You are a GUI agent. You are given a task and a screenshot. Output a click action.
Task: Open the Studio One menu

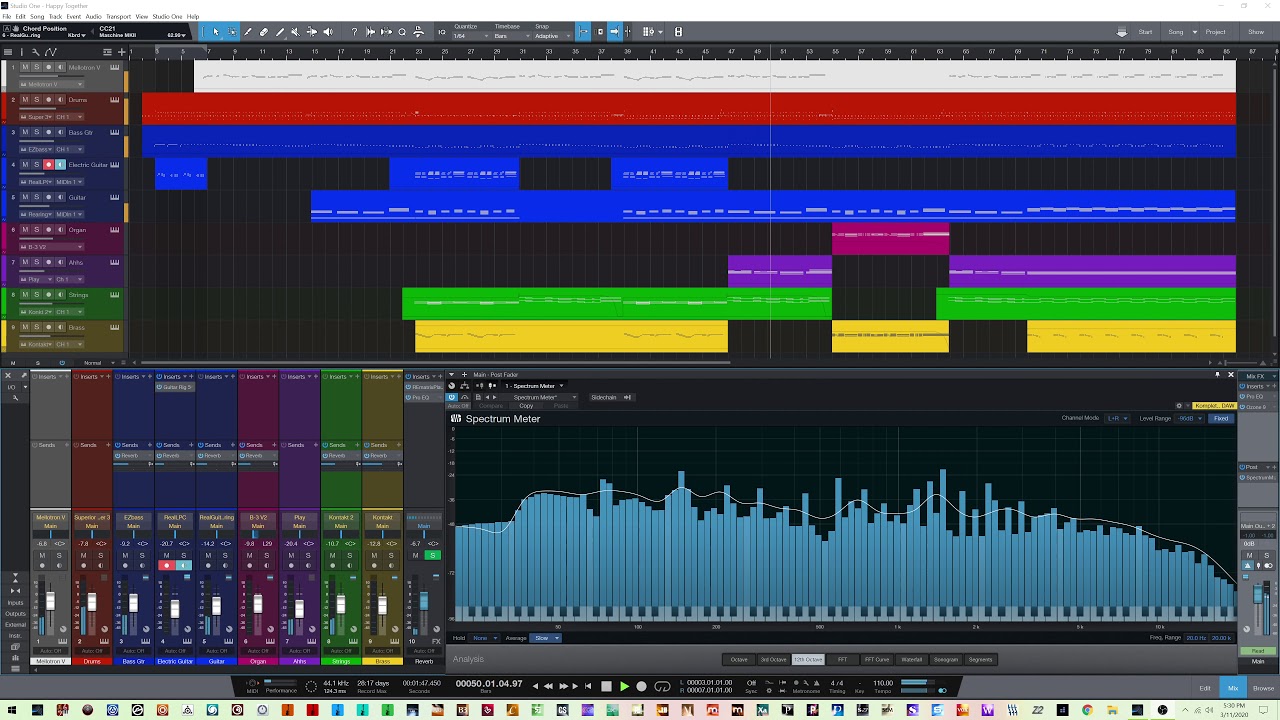click(166, 17)
